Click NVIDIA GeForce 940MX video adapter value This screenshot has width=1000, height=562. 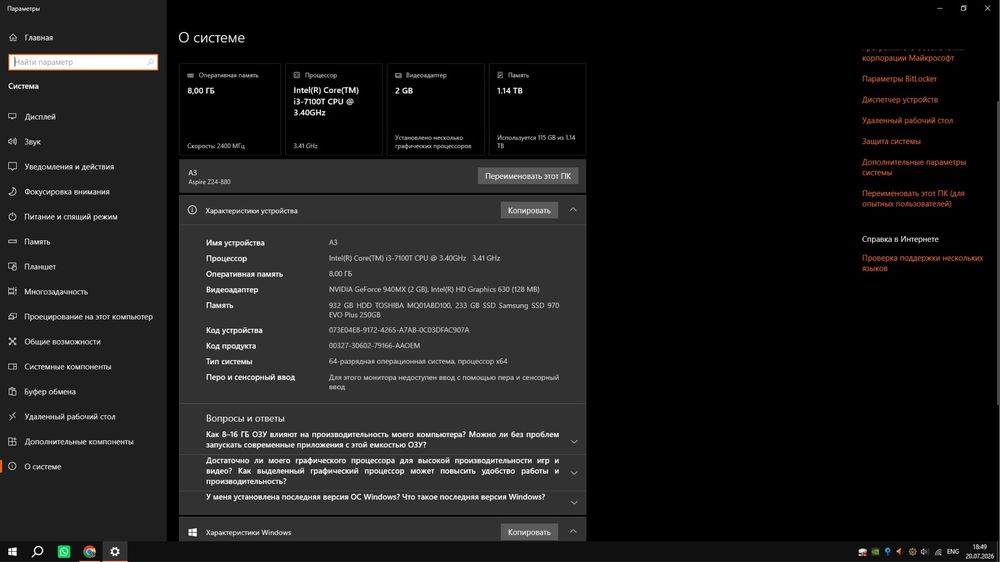(434, 290)
